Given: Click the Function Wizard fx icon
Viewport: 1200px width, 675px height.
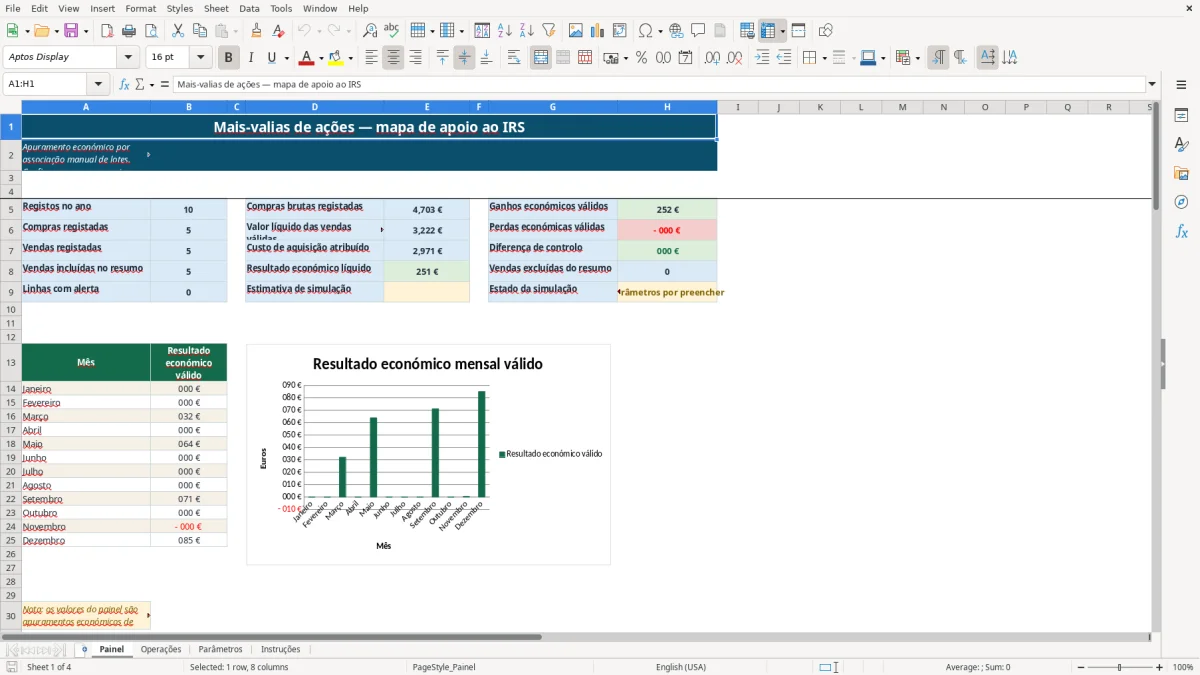Looking at the screenshot, I should tap(125, 84).
